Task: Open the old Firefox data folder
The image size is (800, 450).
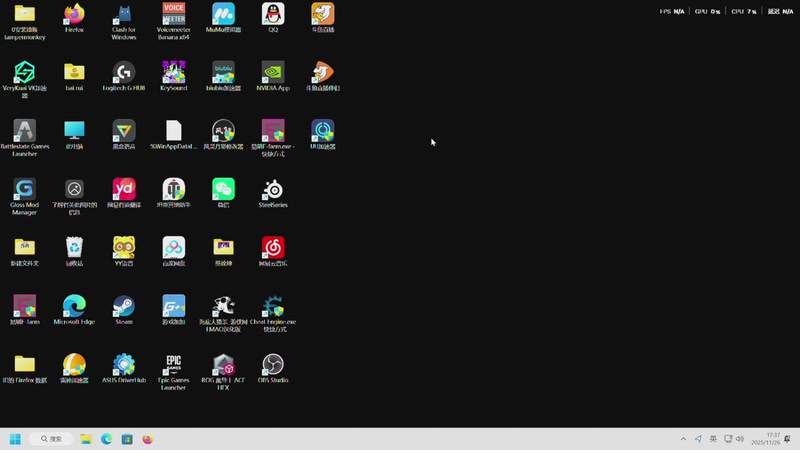Action: (24, 368)
